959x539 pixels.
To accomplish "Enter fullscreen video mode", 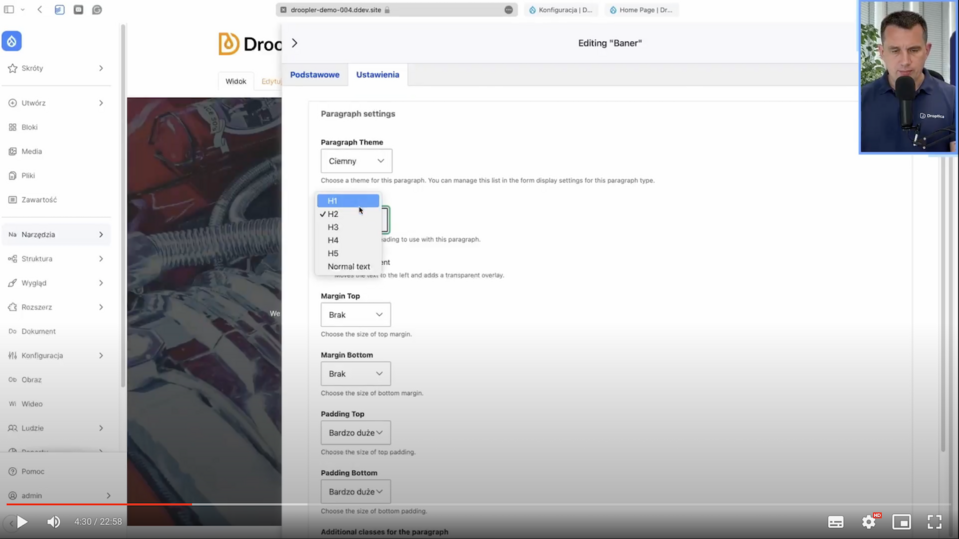I will pyautogui.click(x=935, y=522).
